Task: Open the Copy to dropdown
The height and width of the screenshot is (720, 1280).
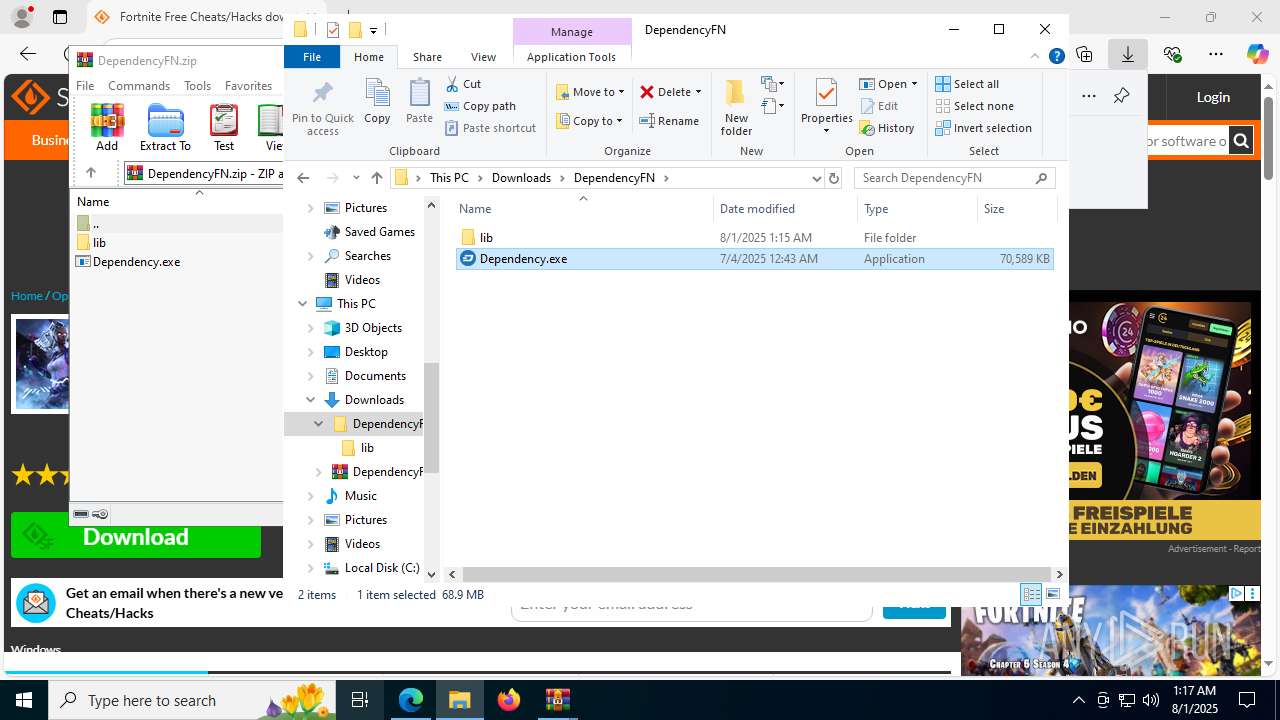Action: click(590, 121)
